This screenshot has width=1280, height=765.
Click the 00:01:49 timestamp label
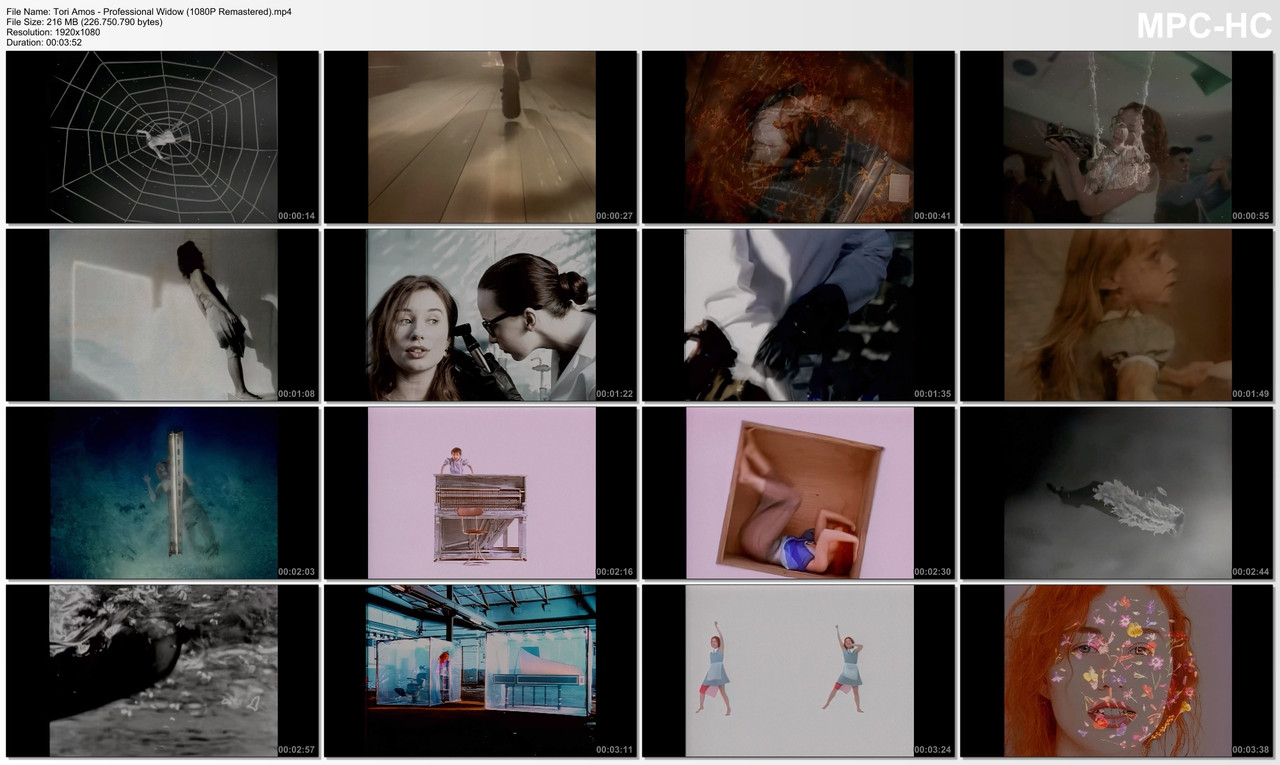pyautogui.click(x=1251, y=394)
